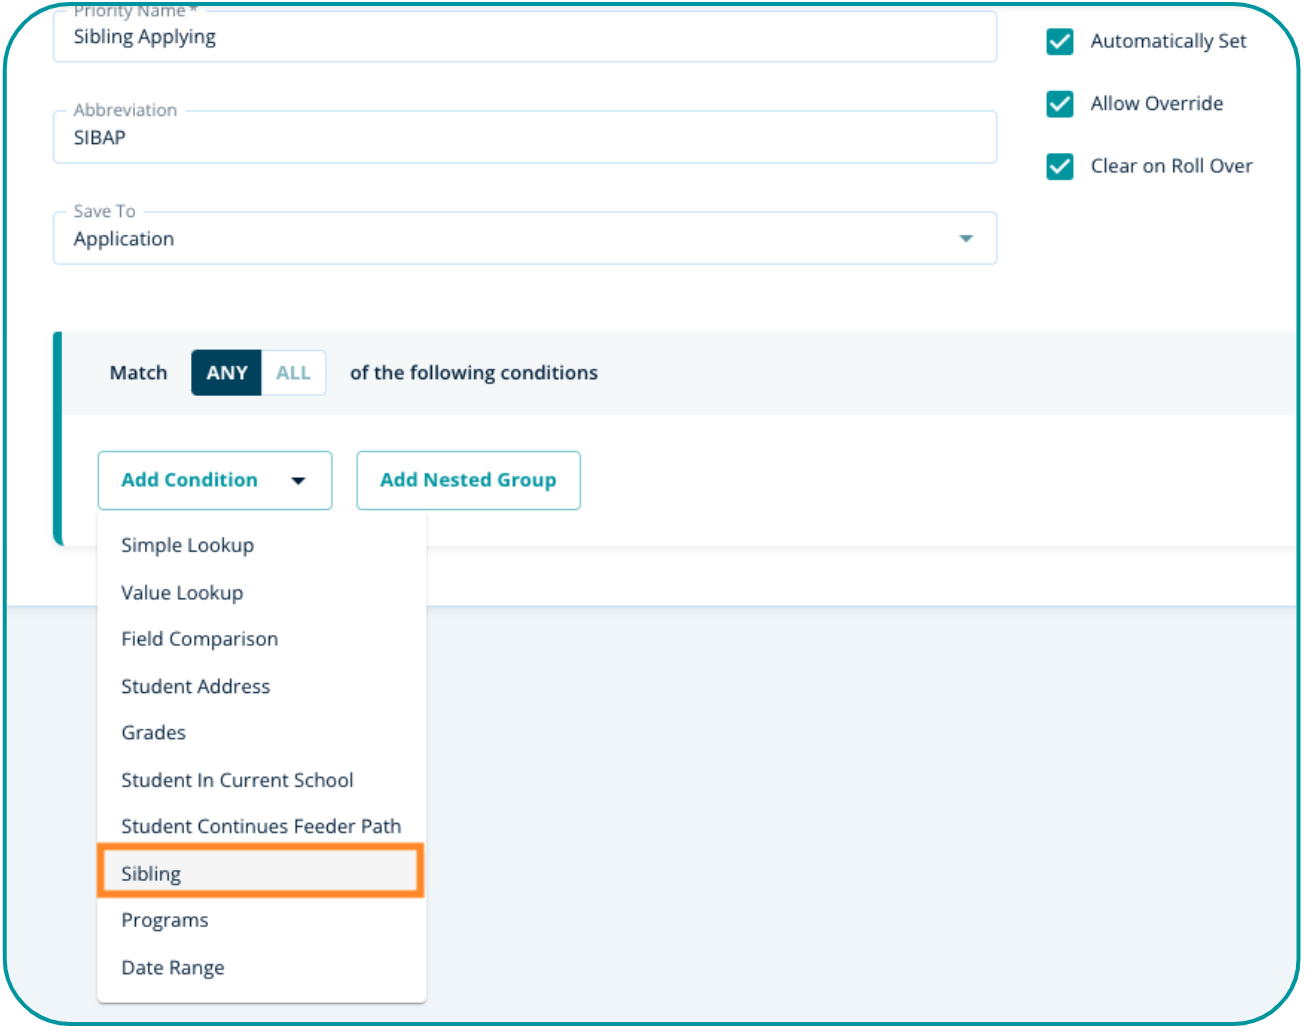Toggle the Allow Override checkbox
The width and height of the screenshot is (1306, 1031).
click(x=1059, y=104)
